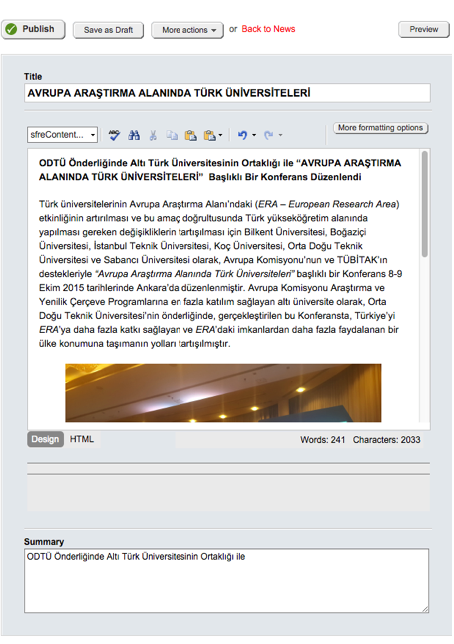Click the Preview button

pyautogui.click(x=424, y=29)
